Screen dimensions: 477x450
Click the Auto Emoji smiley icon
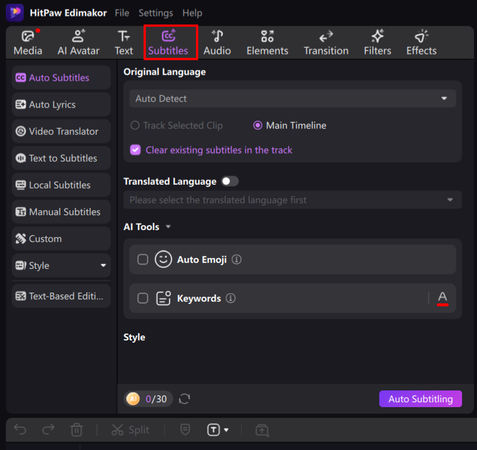point(163,259)
